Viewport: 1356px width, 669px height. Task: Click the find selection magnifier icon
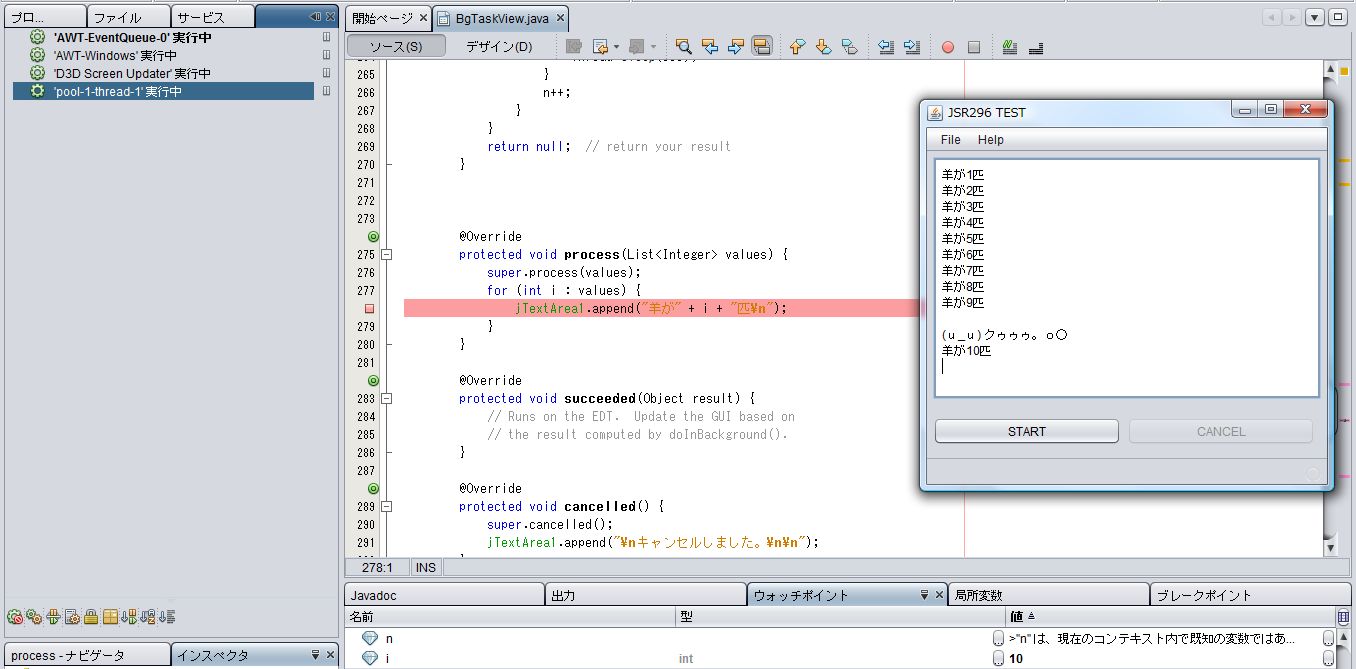coord(684,47)
